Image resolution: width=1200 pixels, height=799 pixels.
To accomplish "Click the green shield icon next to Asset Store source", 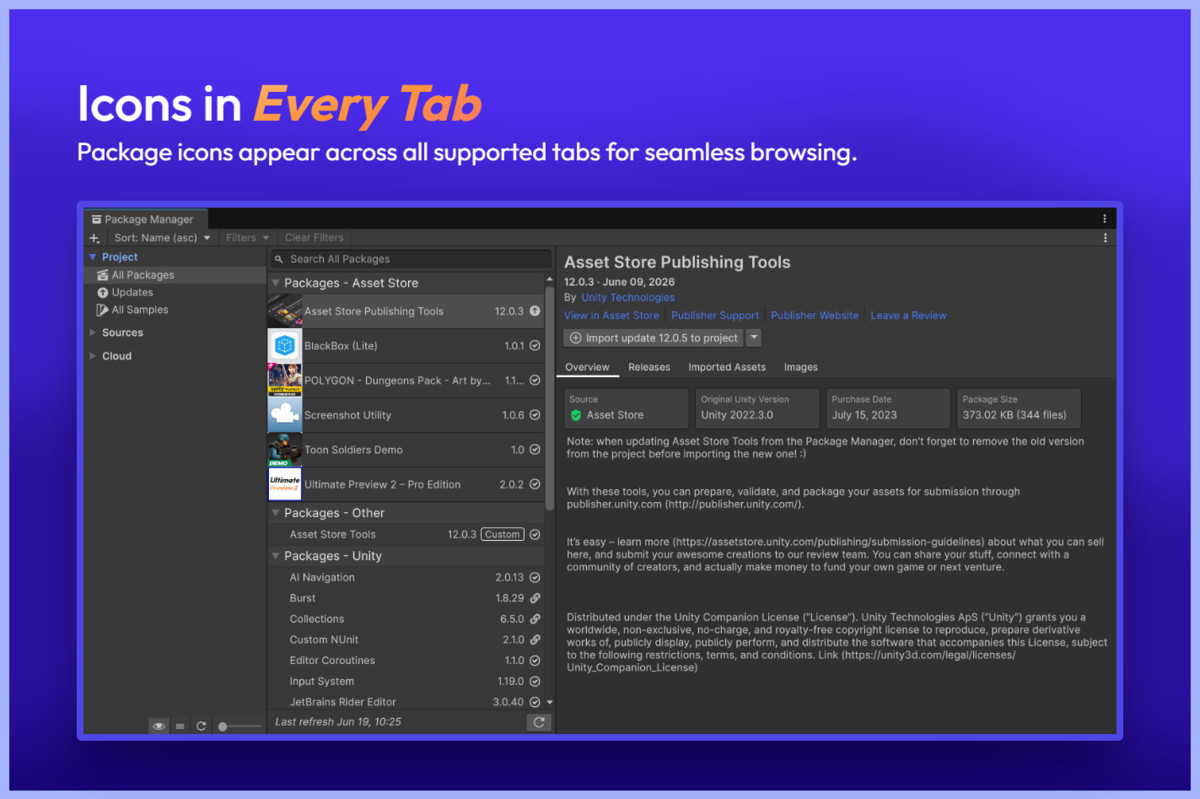I will click(576, 415).
